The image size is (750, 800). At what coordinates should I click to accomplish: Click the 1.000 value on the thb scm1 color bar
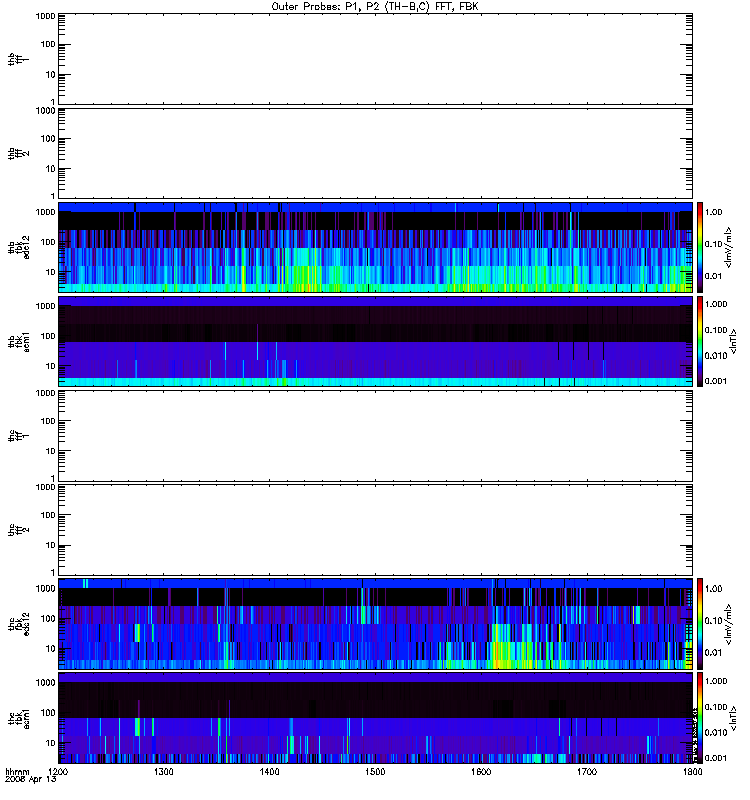click(x=716, y=304)
